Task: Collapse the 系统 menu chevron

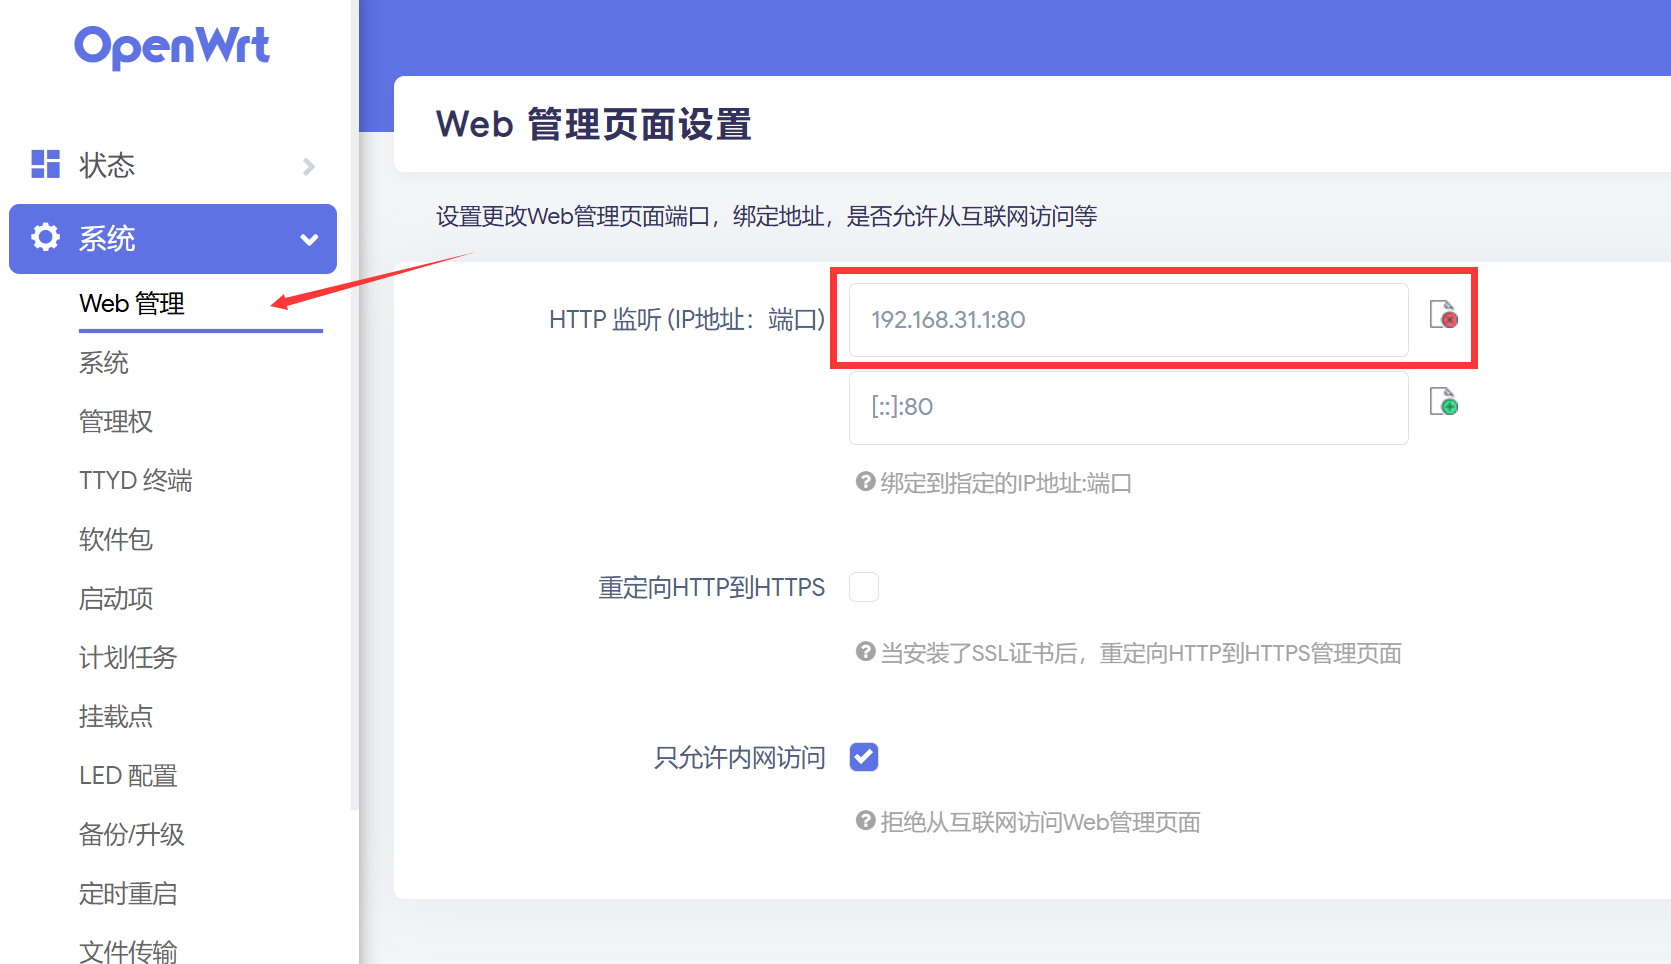Action: (x=309, y=240)
